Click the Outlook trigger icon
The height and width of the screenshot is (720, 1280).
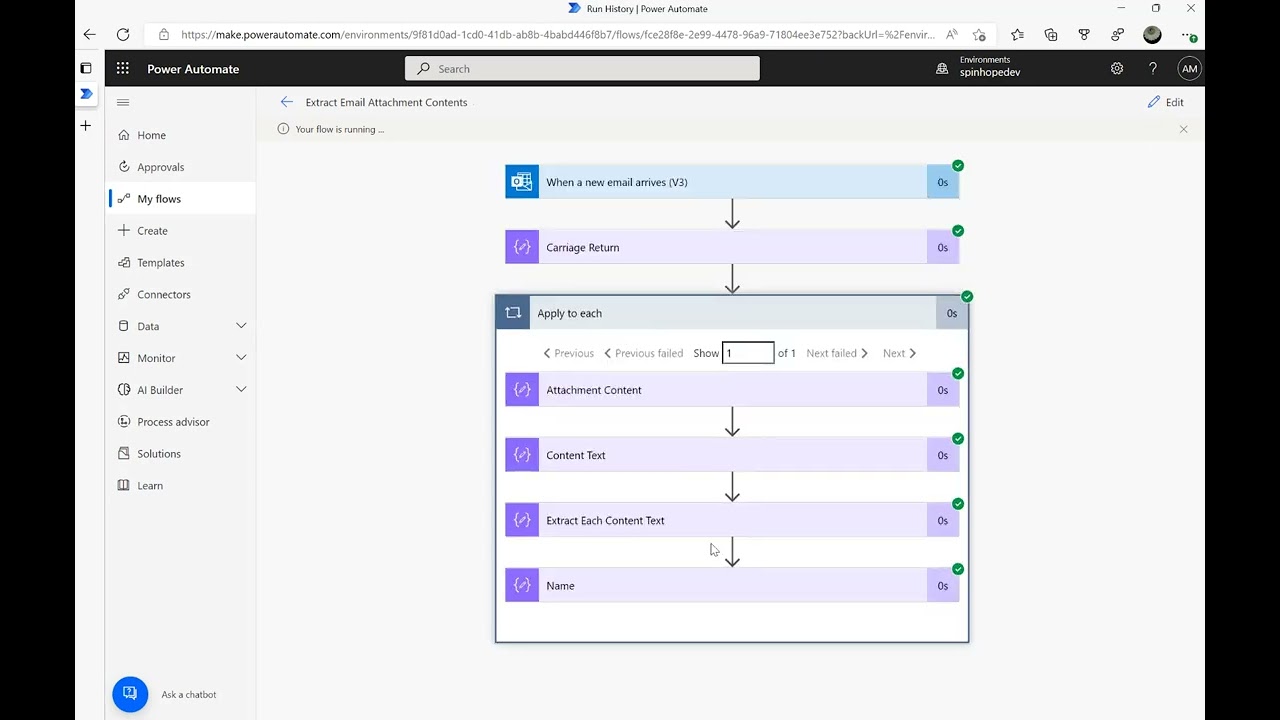tap(522, 182)
